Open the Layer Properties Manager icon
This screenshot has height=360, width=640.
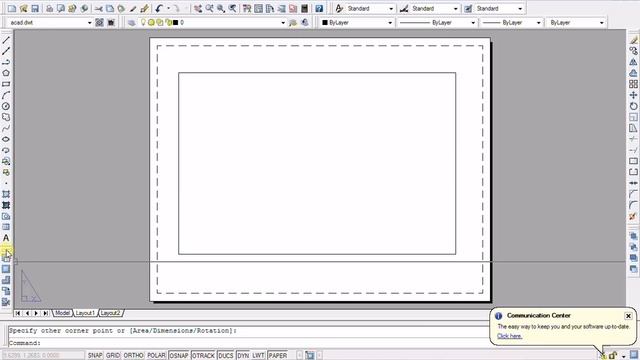pyautogui.click(x=131, y=22)
